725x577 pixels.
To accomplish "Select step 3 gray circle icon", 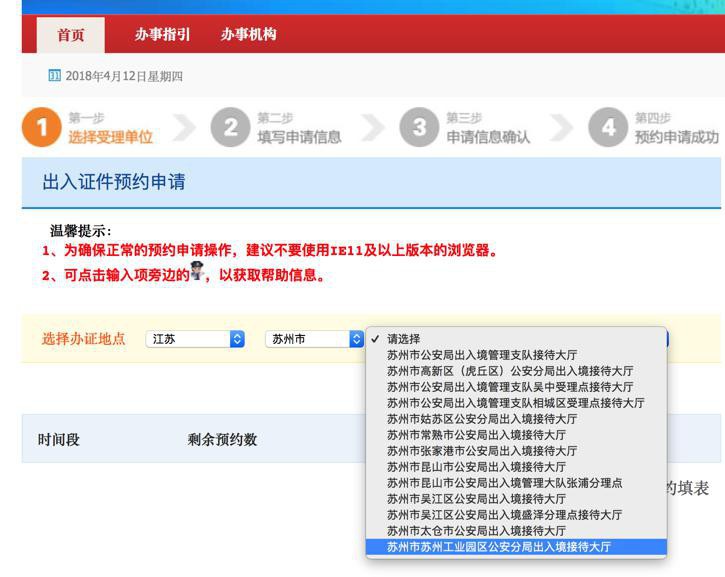I will [419, 127].
